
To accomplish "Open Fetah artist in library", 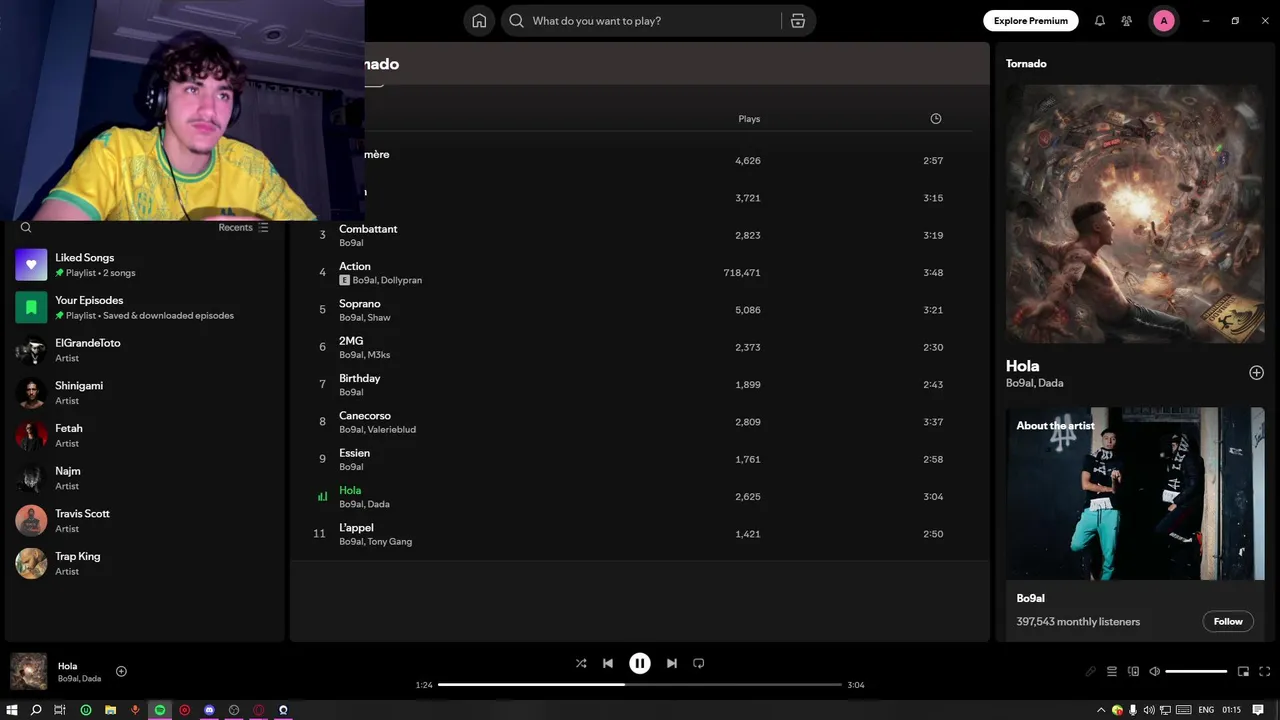I will (145, 435).
